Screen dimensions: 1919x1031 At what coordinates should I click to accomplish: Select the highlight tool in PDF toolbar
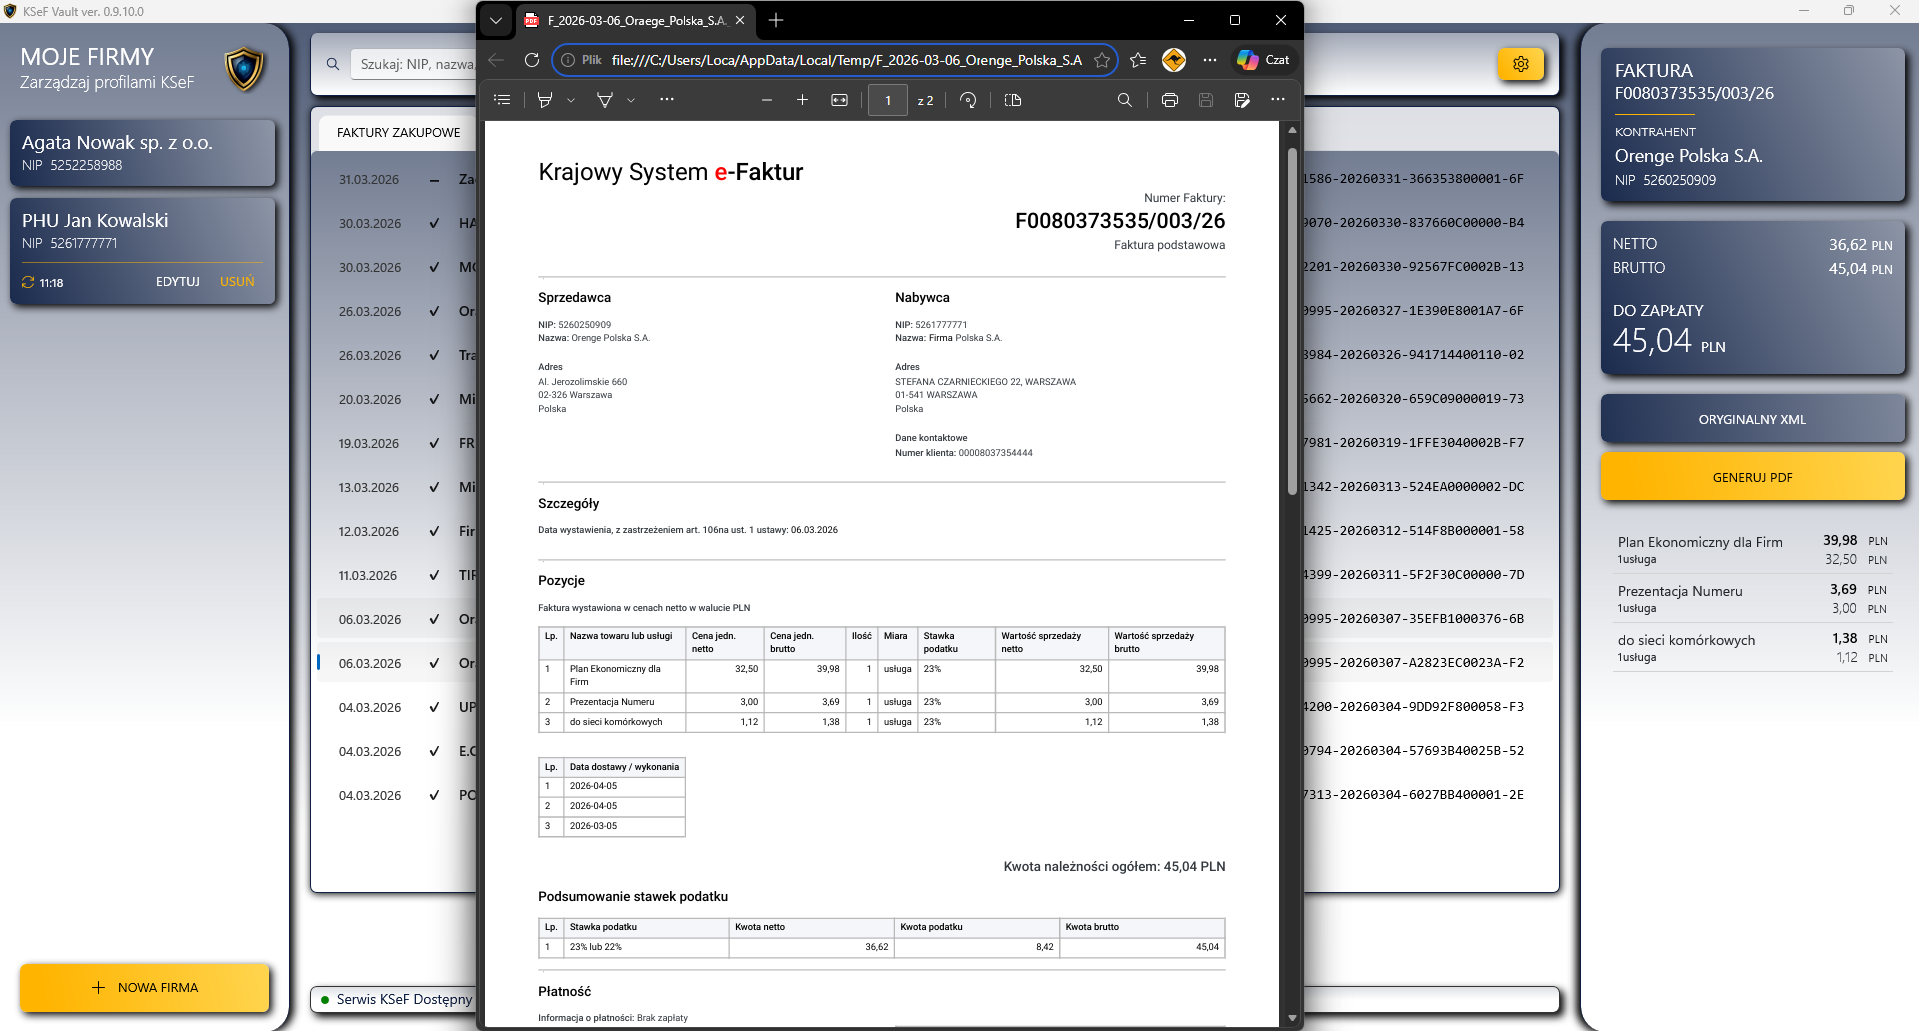click(545, 100)
